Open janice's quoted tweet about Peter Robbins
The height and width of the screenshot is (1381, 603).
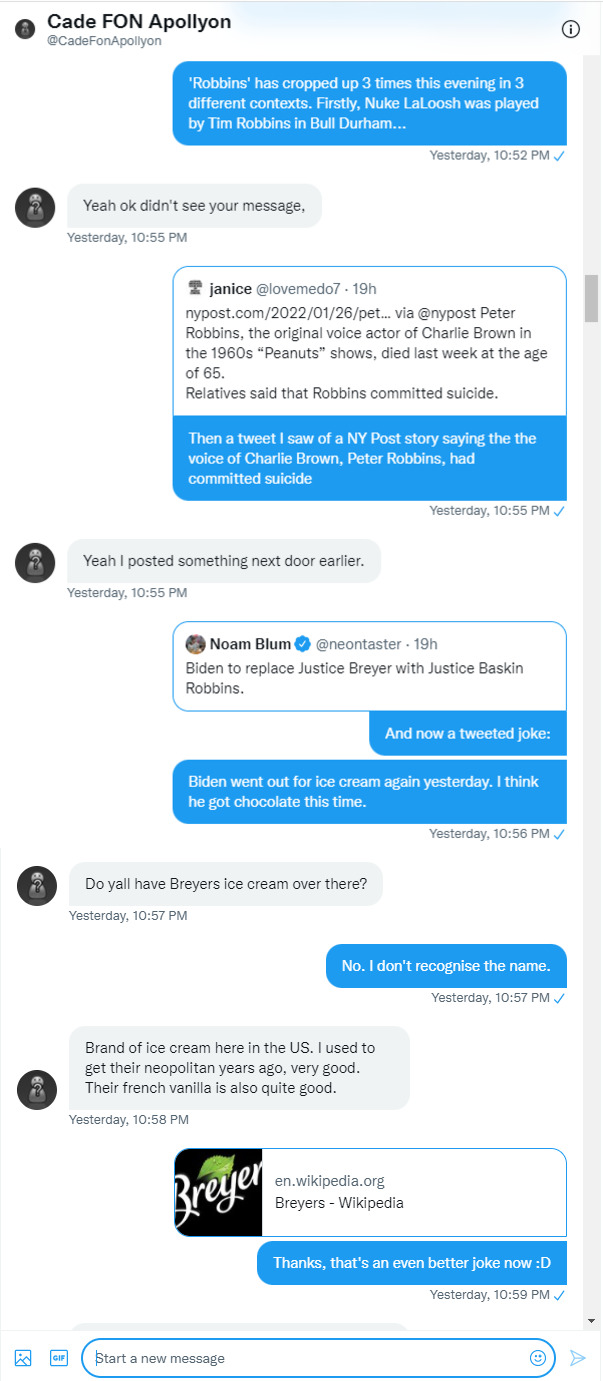click(370, 340)
